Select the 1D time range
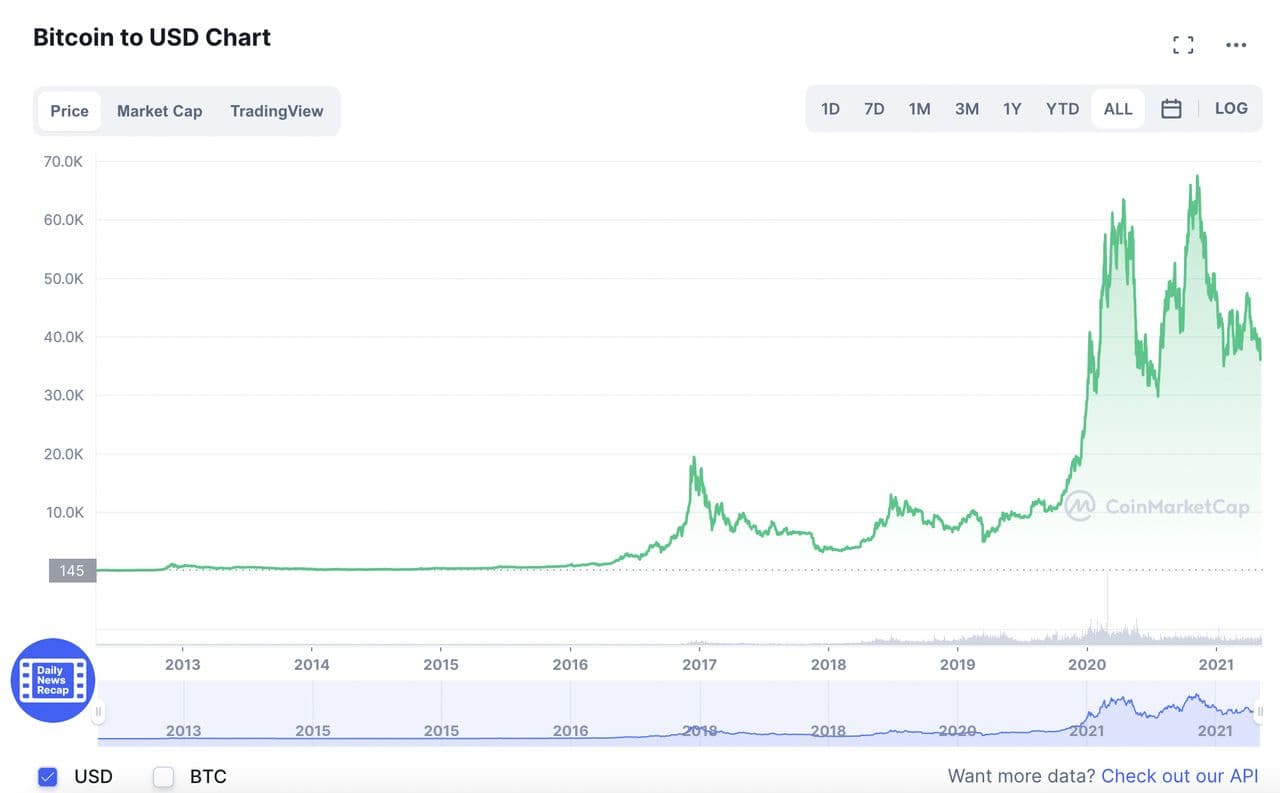The width and height of the screenshot is (1280, 793). (x=830, y=109)
